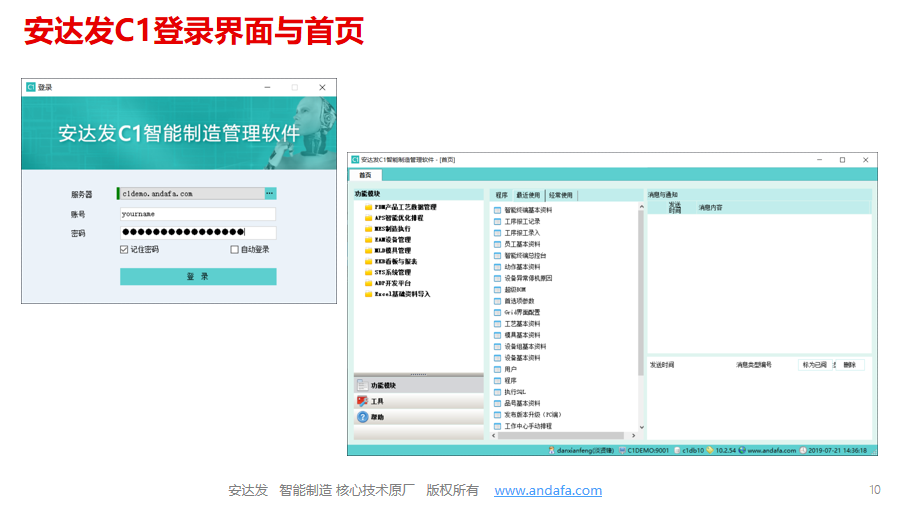Viewport: 907px width, 509px height.
Task: Open 模具基本资料 entry
Action: (517, 335)
